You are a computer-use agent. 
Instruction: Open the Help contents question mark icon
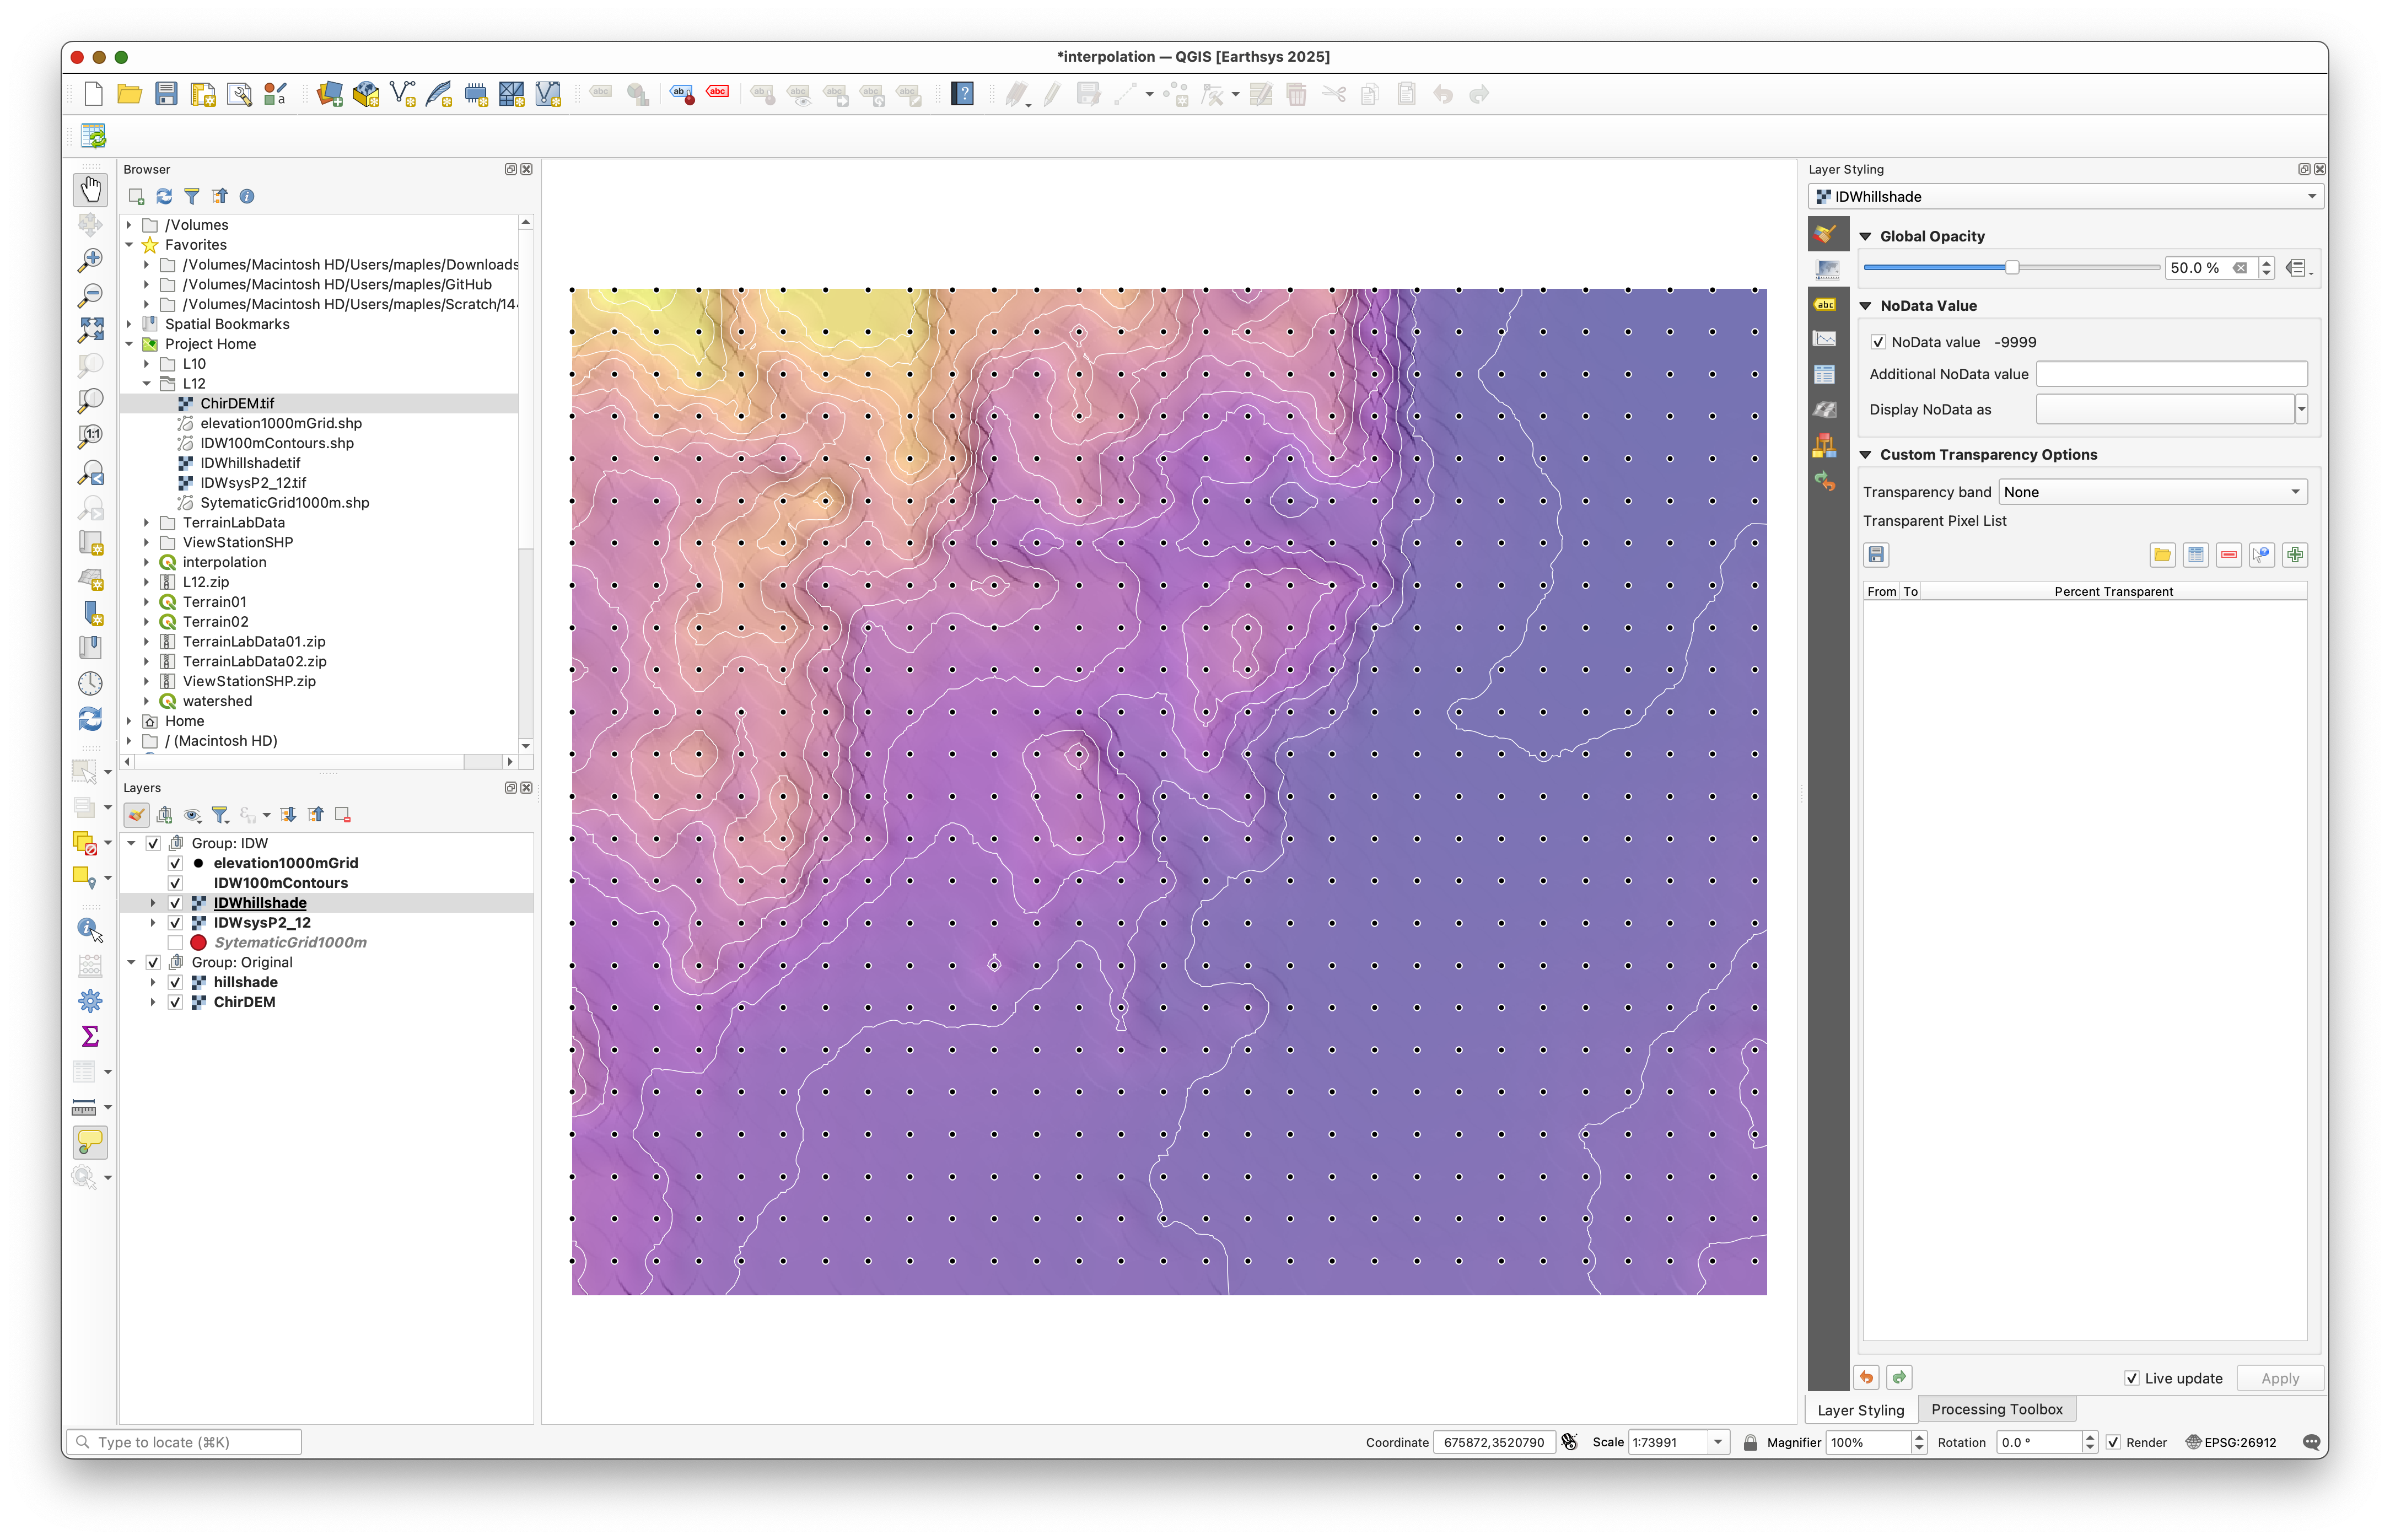point(962,94)
